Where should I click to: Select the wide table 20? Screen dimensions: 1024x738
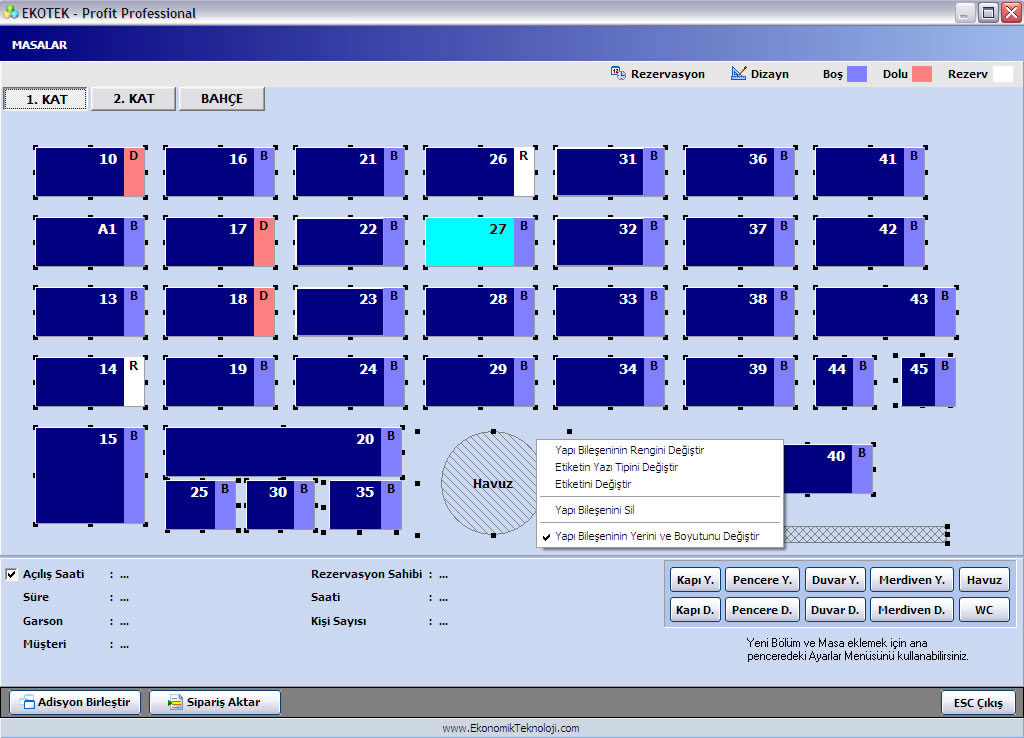[283, 452]
